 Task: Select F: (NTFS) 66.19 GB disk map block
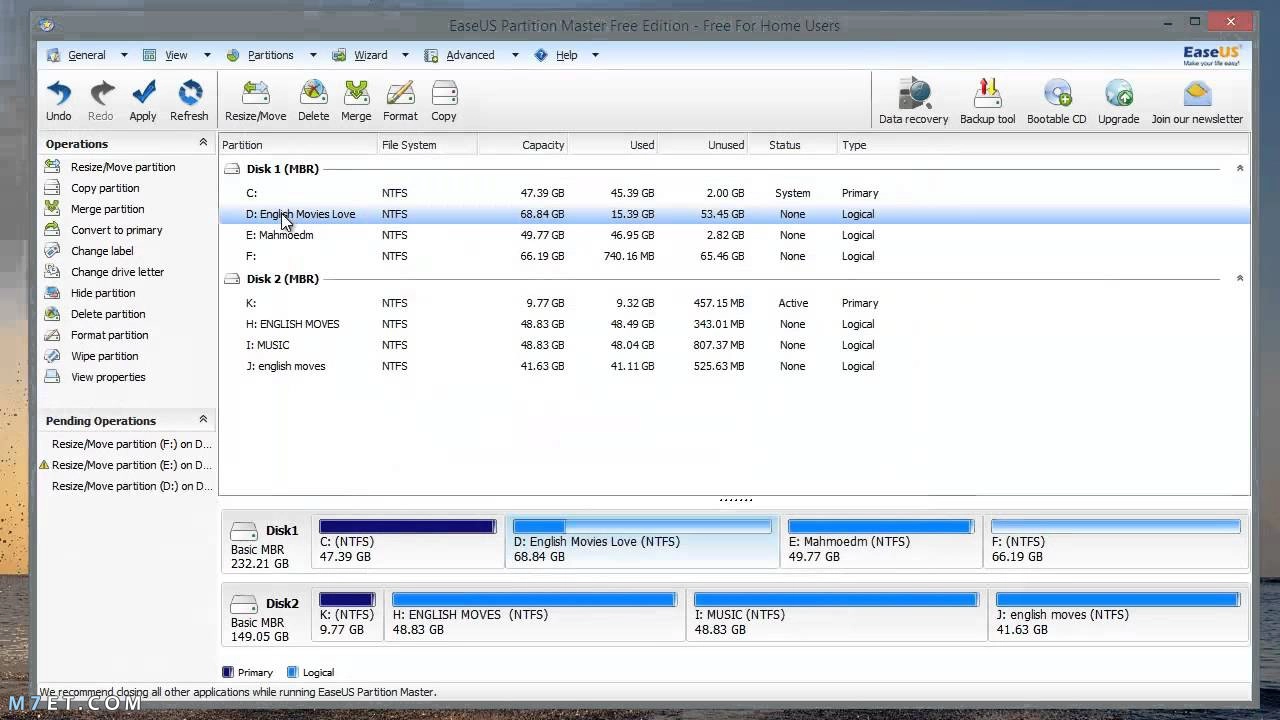click(x=1116, y=541)
